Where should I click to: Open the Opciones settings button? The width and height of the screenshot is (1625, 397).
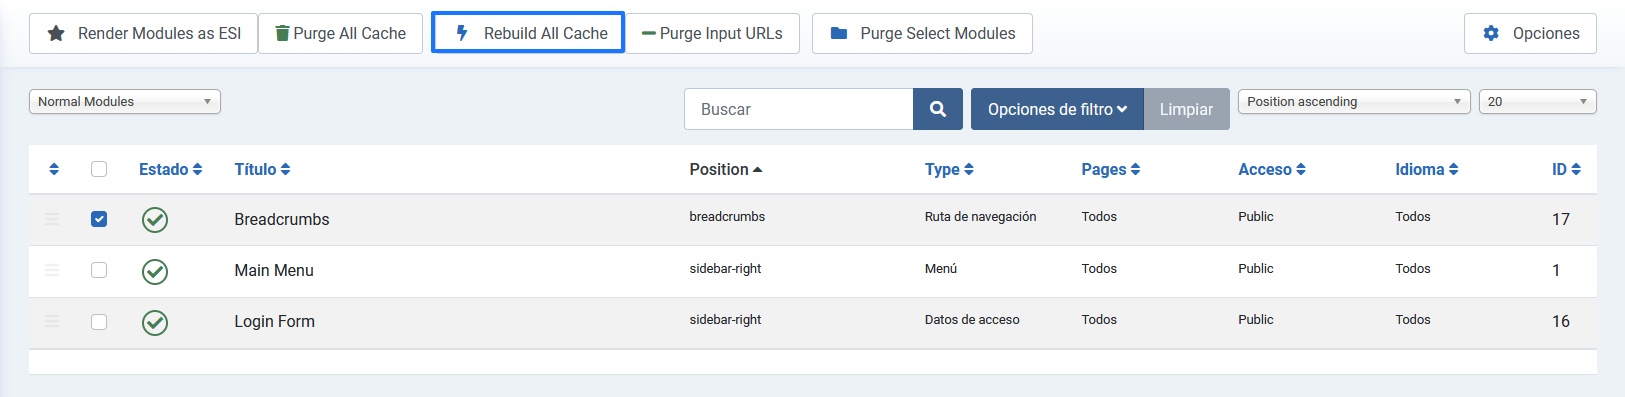point(1530,33)
